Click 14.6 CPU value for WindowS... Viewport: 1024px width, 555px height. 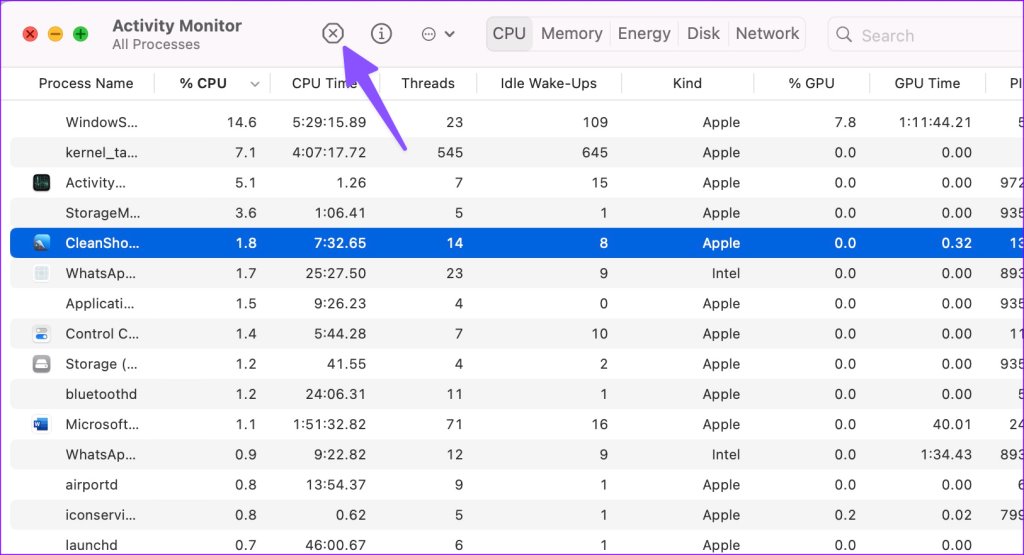242,122
